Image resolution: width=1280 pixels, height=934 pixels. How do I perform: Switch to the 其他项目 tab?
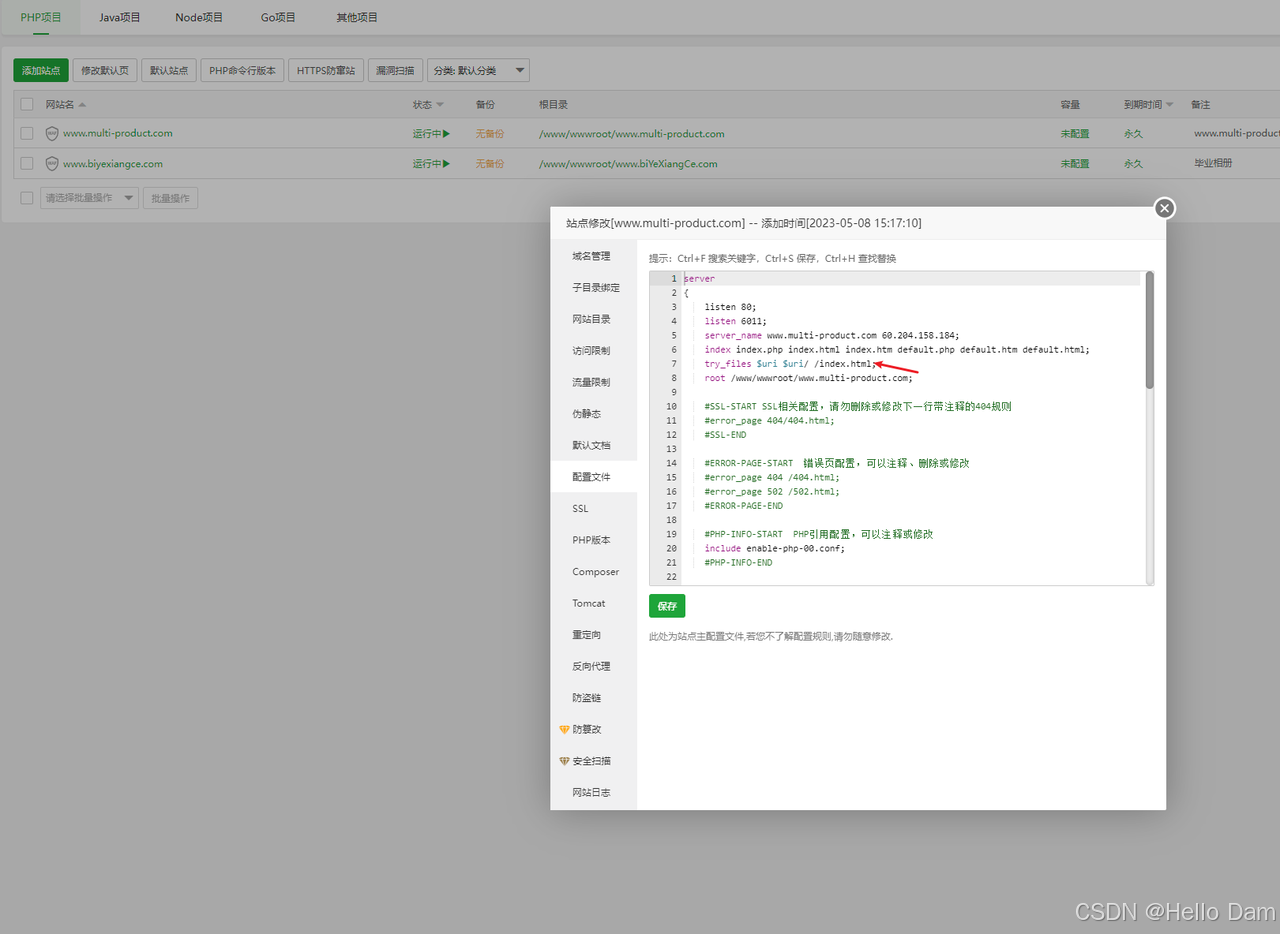coord(357,17)
